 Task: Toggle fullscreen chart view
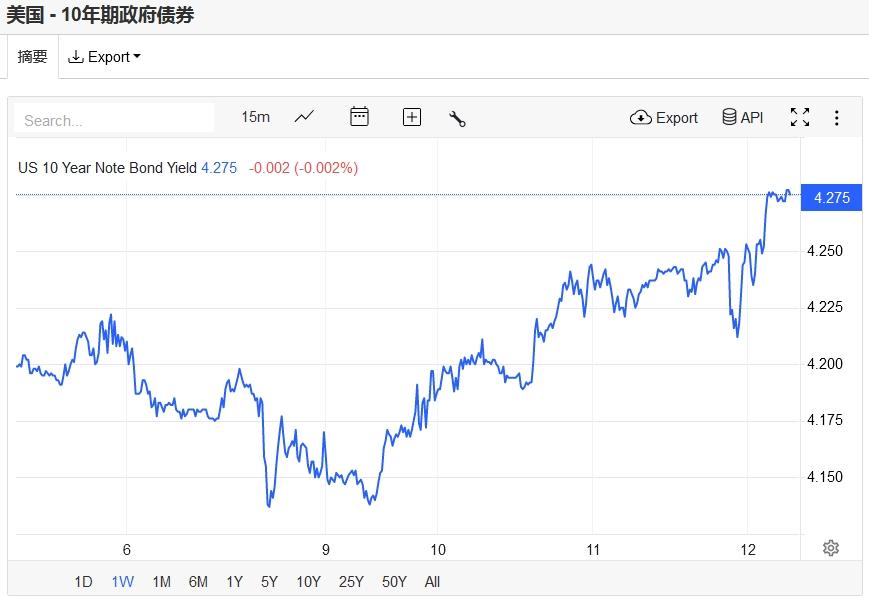tap(800, 117)
